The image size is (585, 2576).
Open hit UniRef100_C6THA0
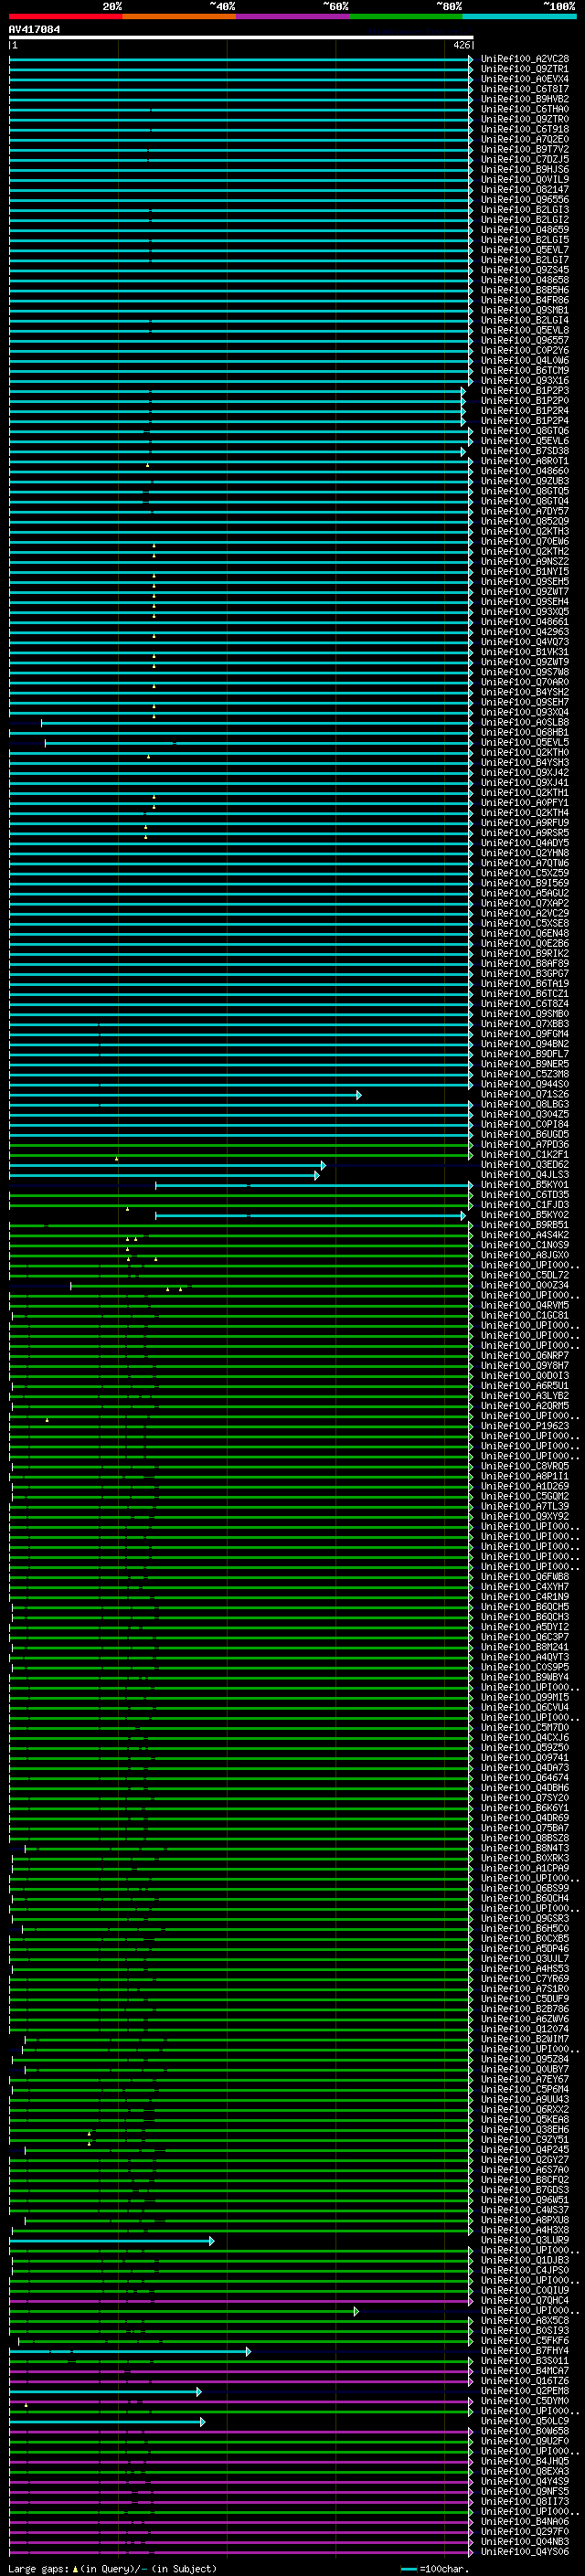(x=524, y=109)
